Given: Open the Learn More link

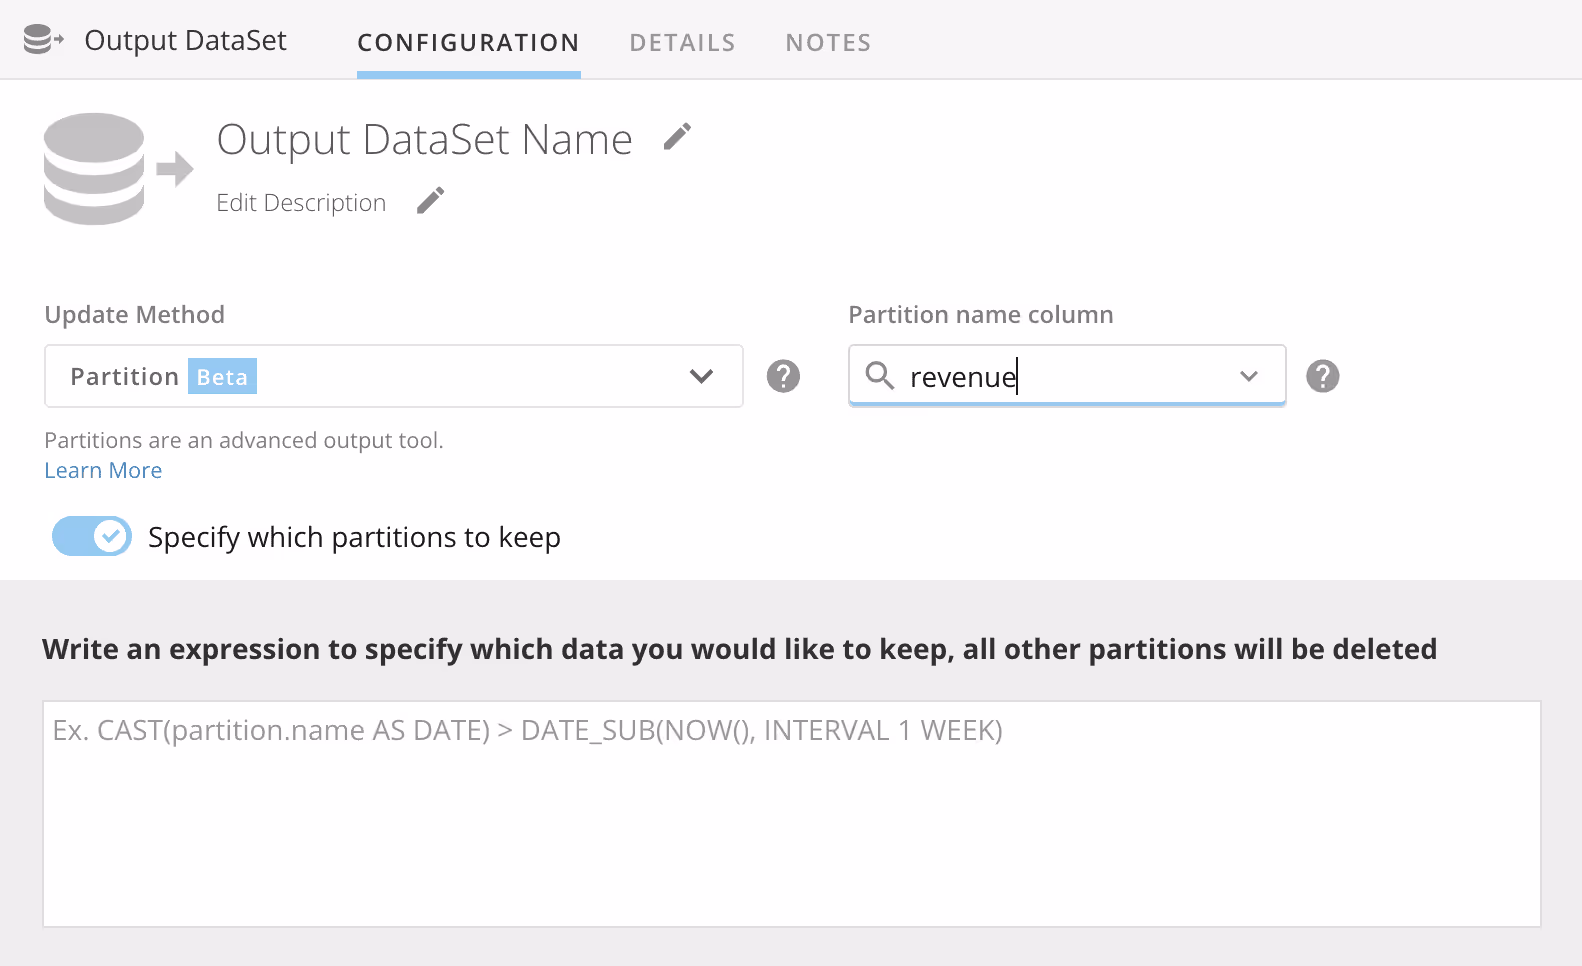Looking at the screenshot, I should [x=103, y=470].
